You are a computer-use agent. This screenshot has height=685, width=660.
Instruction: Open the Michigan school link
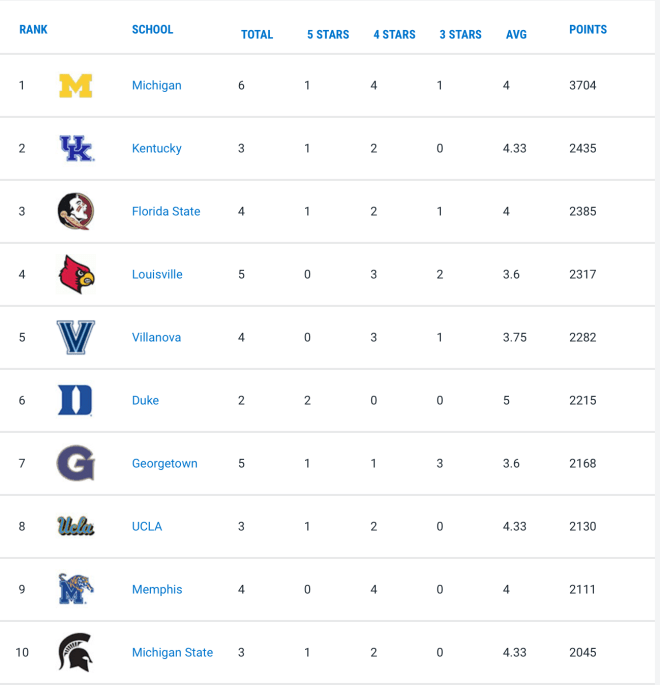(x=156, y=85)
